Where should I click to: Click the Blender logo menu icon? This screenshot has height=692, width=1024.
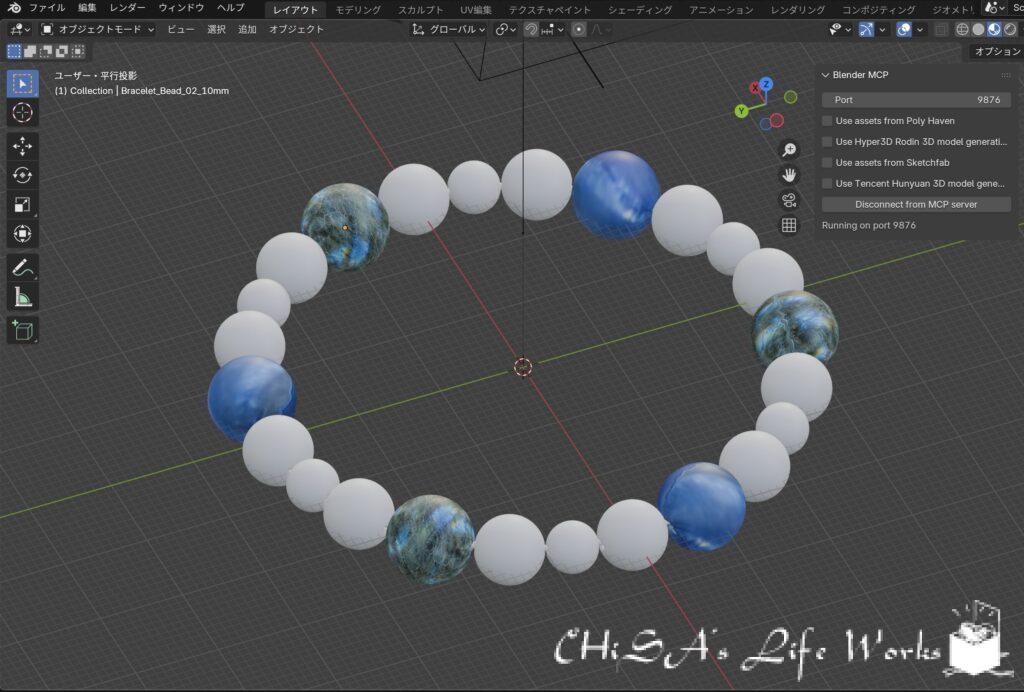coord(14,8)
